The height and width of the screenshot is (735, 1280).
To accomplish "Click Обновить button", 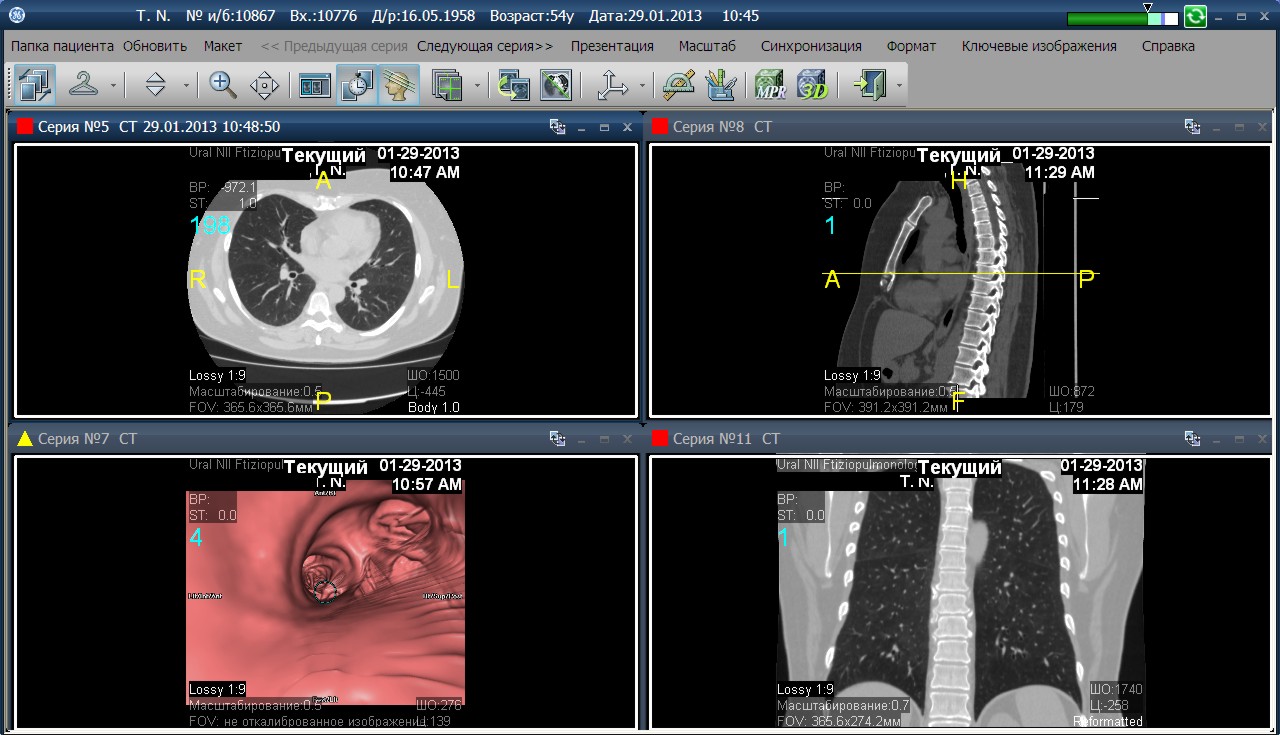I will [155, 46].
